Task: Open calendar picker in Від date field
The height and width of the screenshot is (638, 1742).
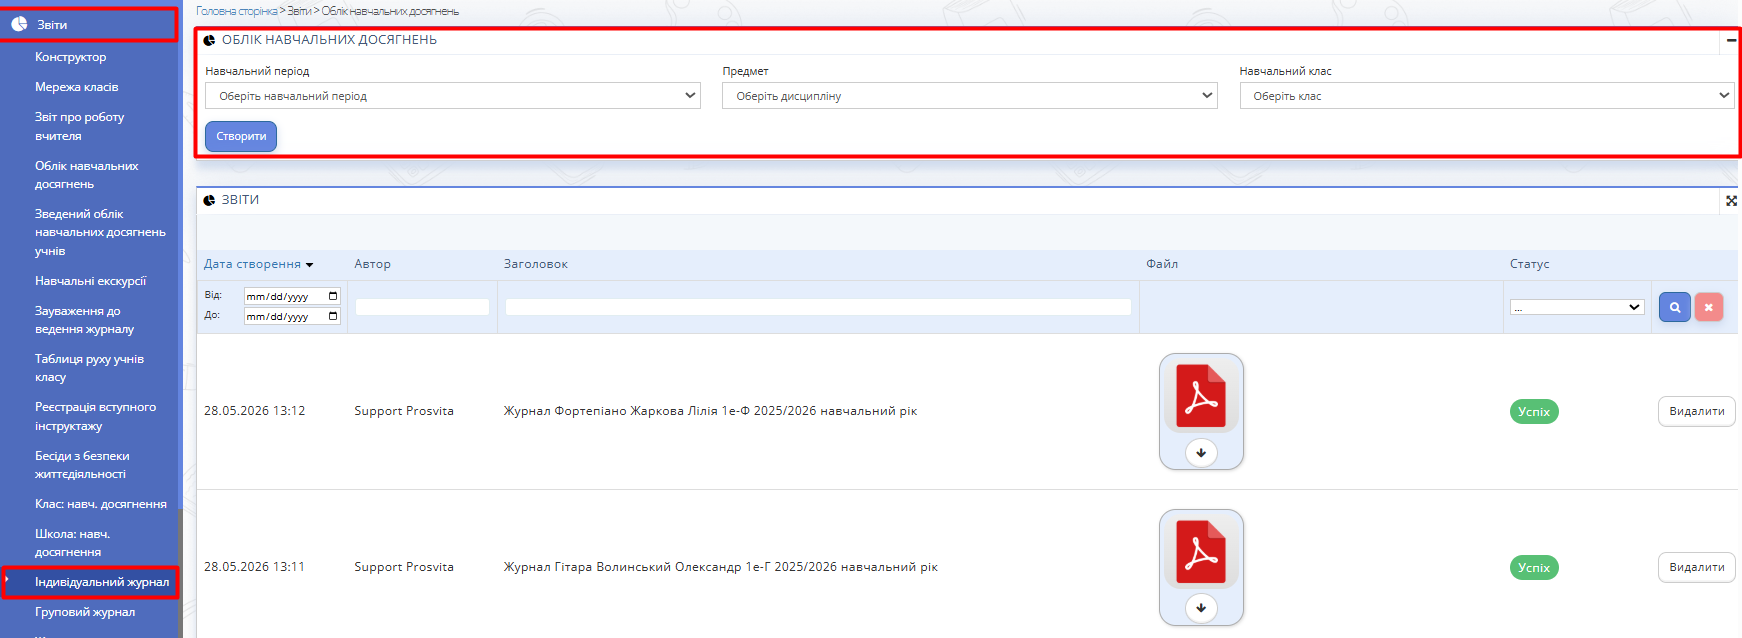Action: point(333,296)
